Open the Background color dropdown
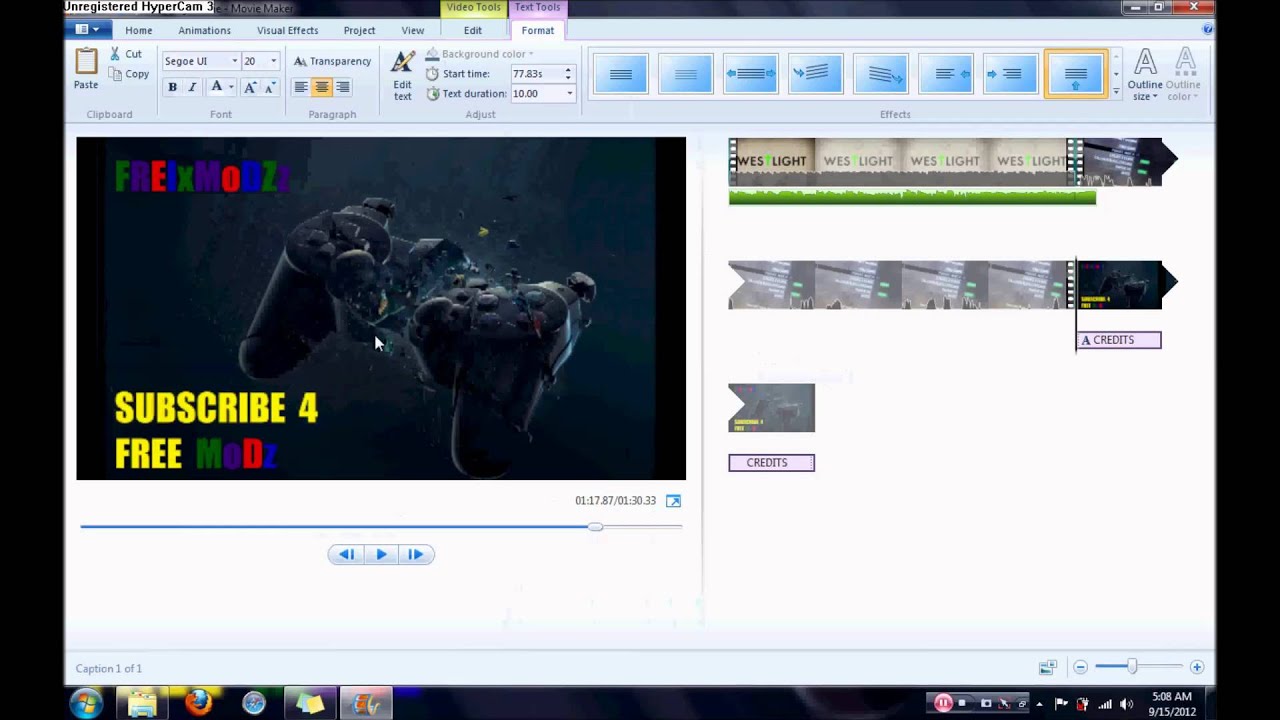 tap(480, 54)
